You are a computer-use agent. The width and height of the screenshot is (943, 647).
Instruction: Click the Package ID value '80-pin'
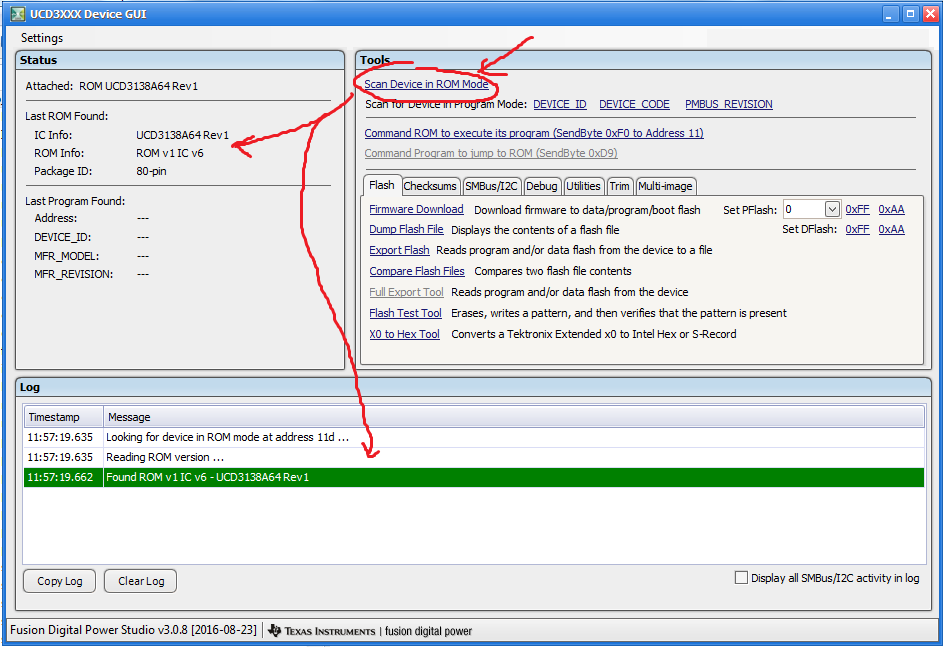[151, 171]
